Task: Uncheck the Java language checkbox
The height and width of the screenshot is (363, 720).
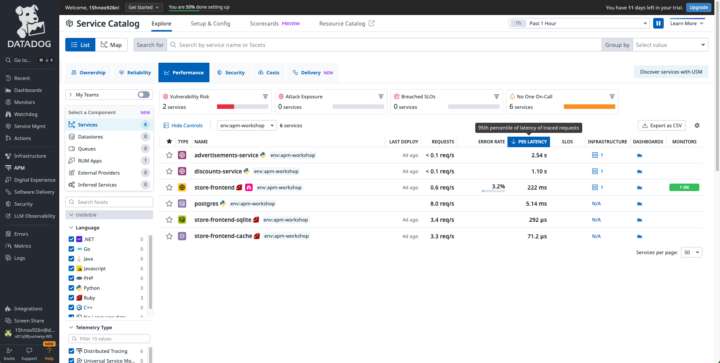Action: click(71, 259)
